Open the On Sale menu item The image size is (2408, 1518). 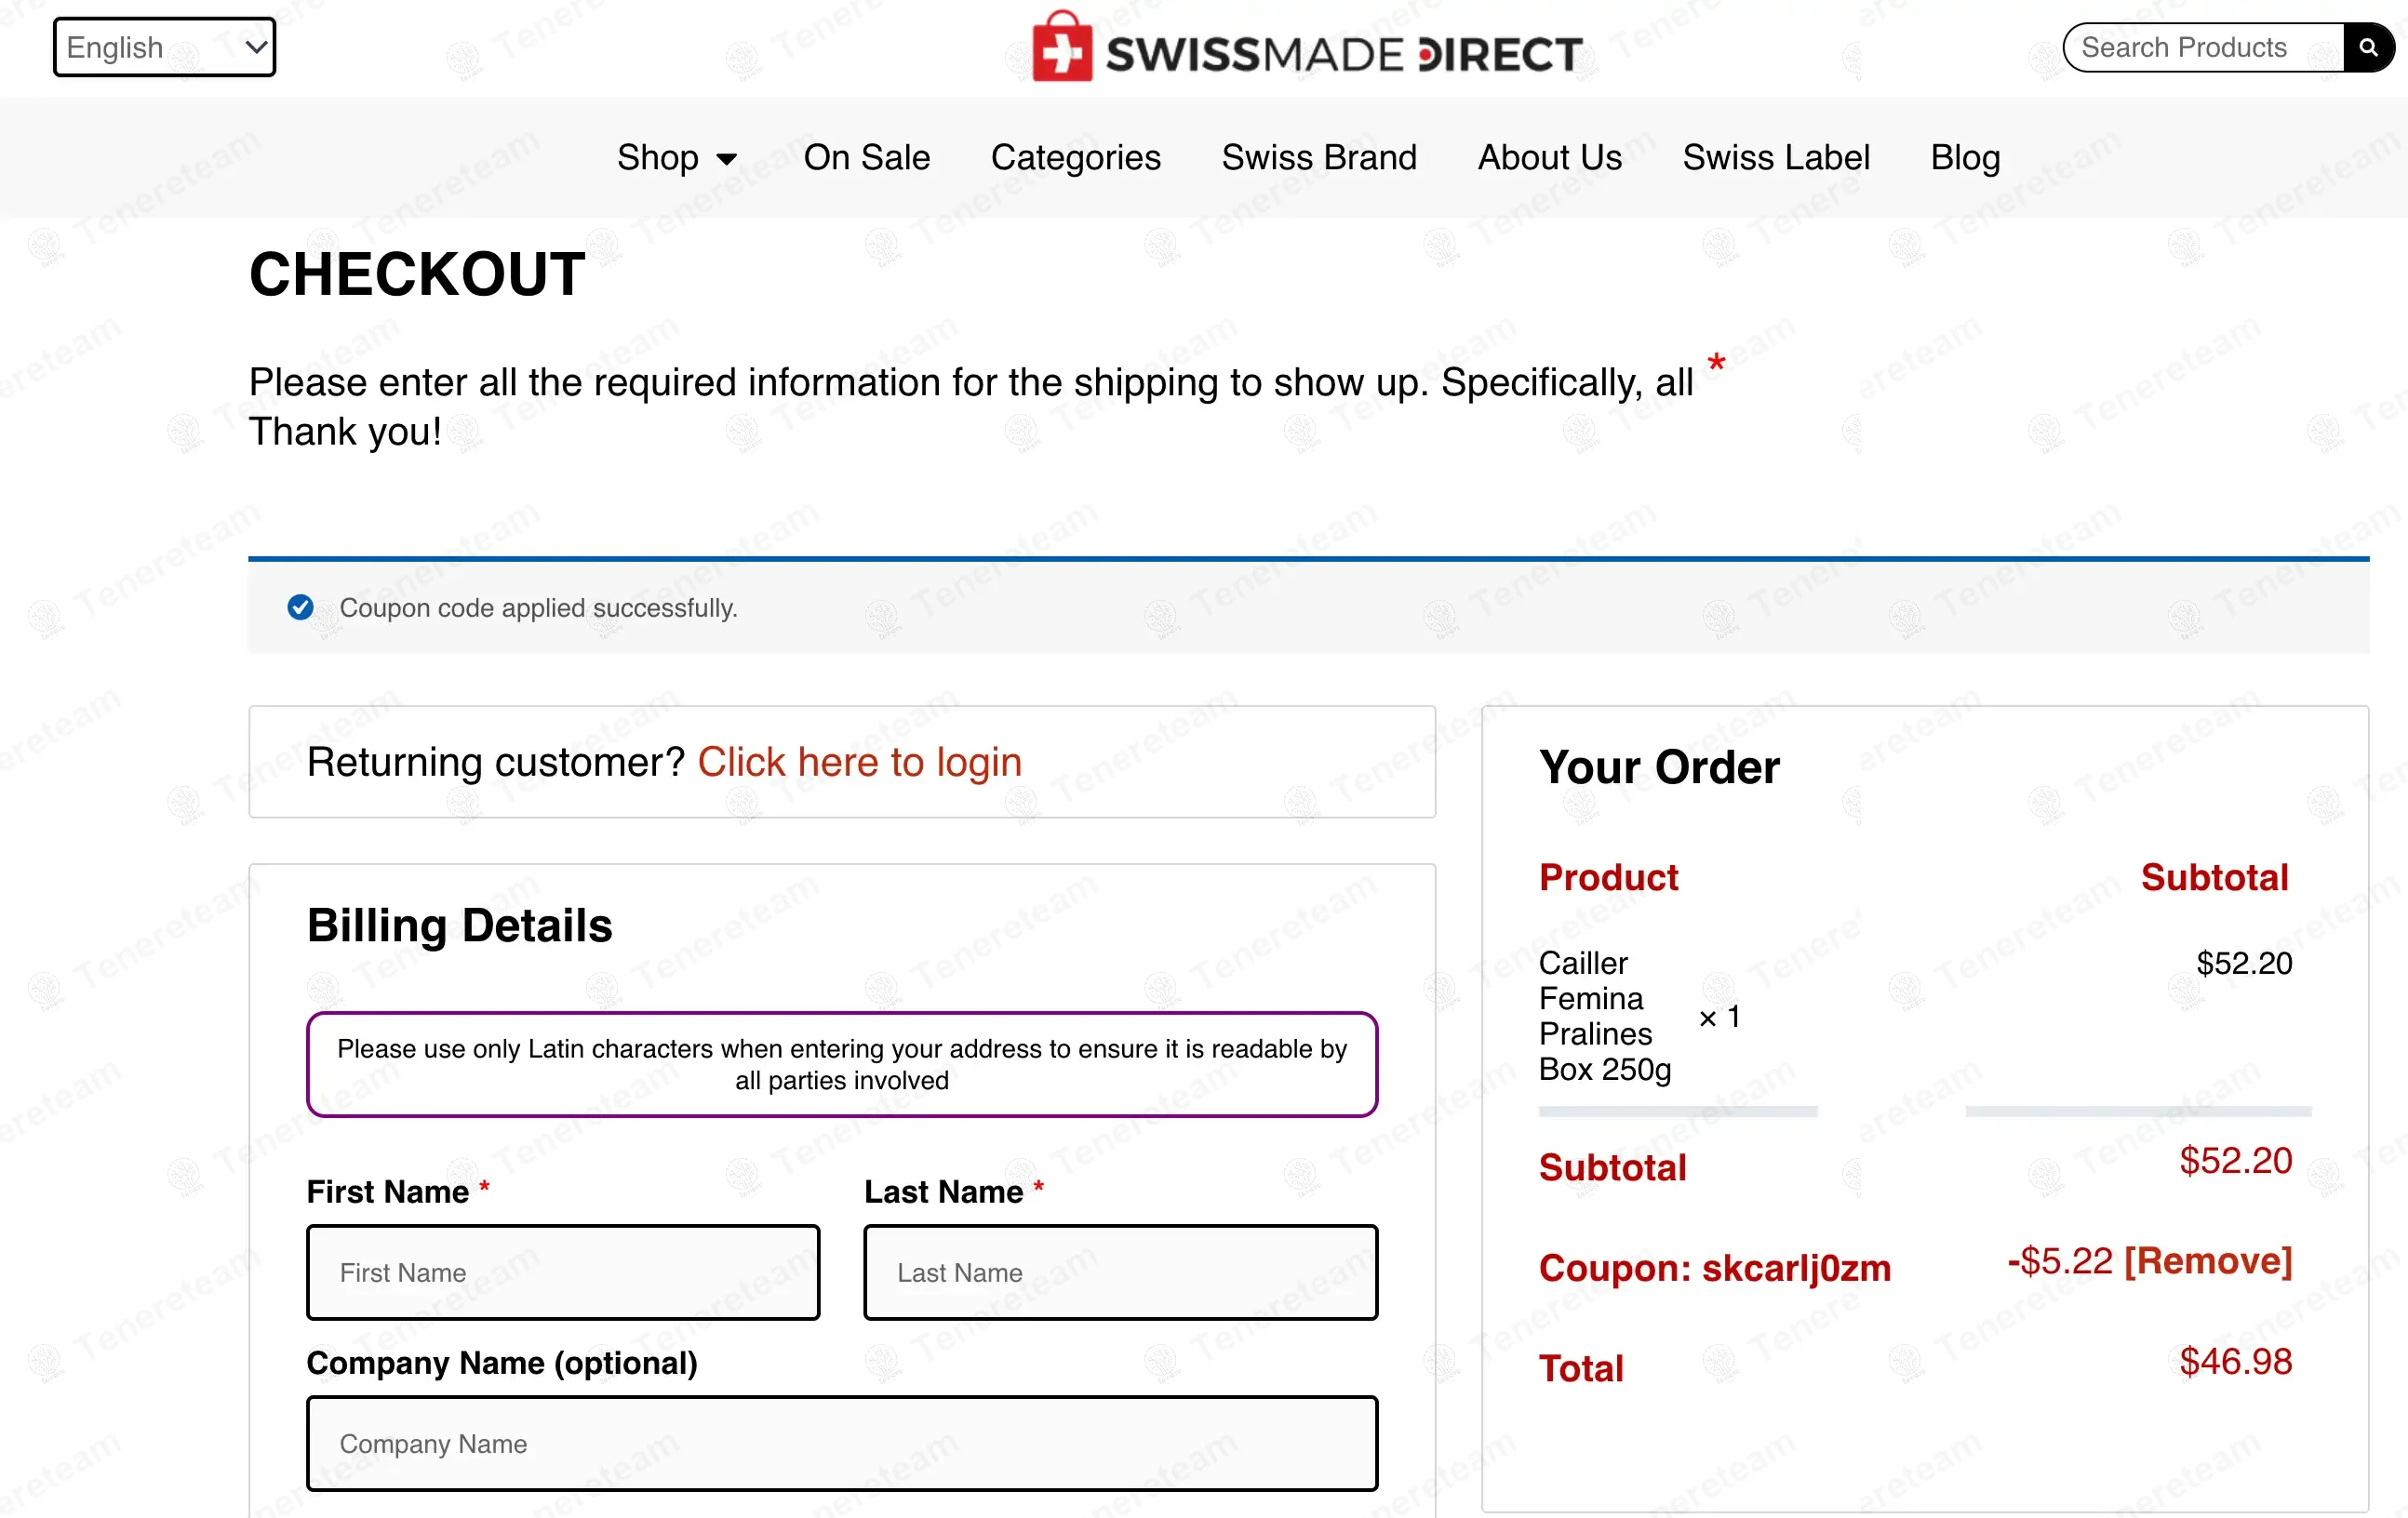[x=866, y=157]
